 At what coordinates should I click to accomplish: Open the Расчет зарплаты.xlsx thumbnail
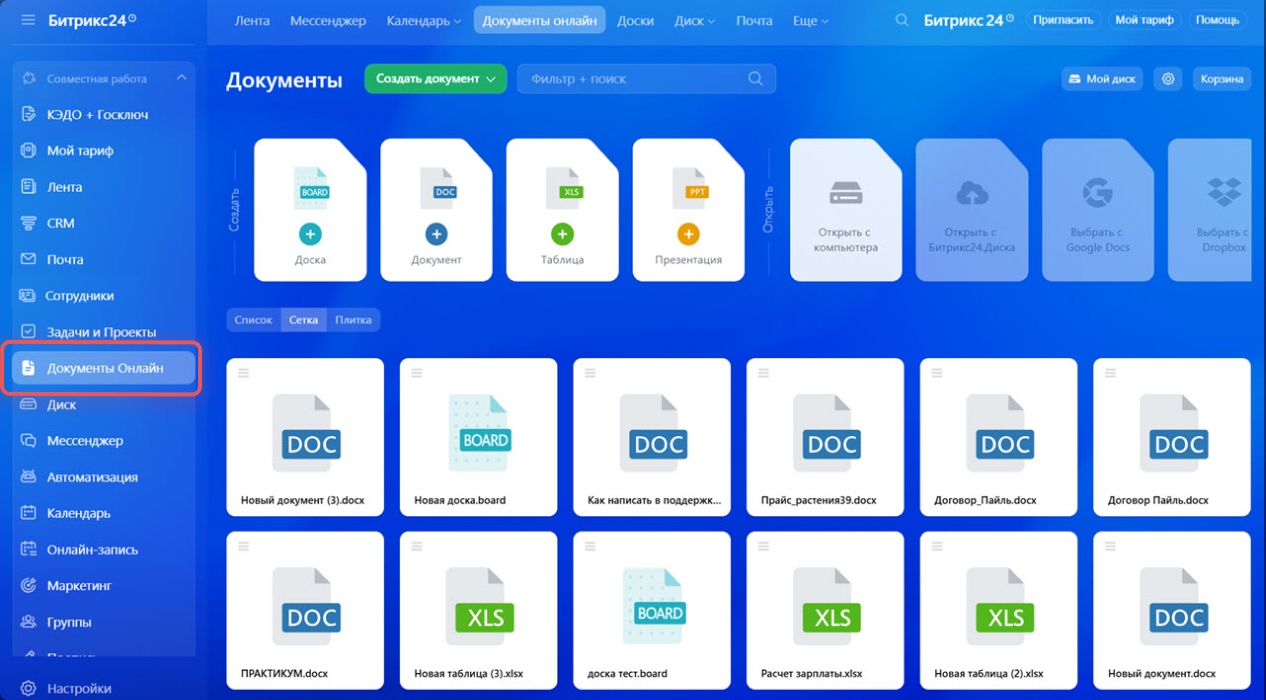tap(825, 610)
